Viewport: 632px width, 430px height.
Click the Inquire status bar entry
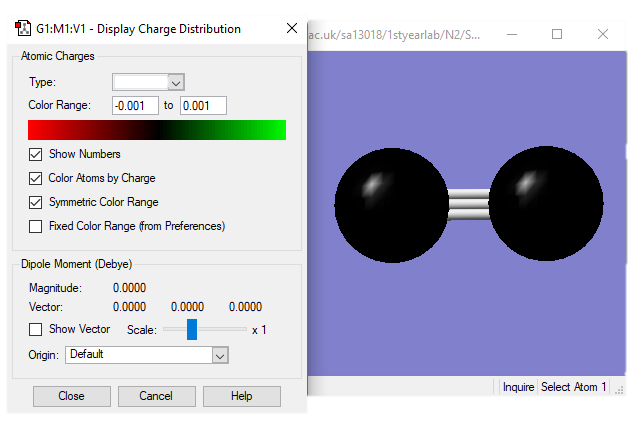click(518, 387)
